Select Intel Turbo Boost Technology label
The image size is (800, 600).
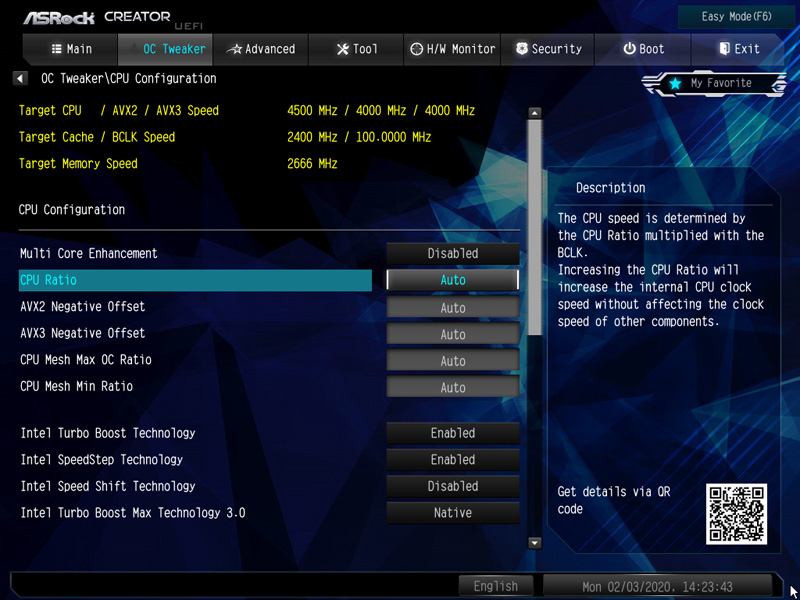[x=108, y=433]
